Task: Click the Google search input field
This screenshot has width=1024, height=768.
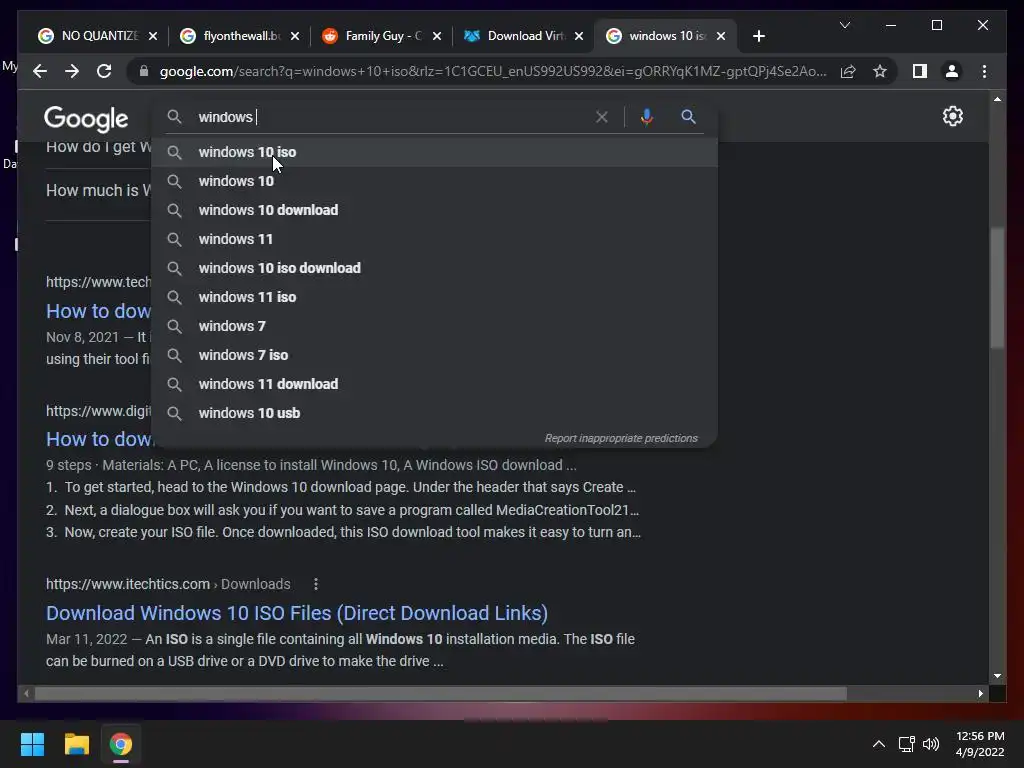Action: click(392, 117)
